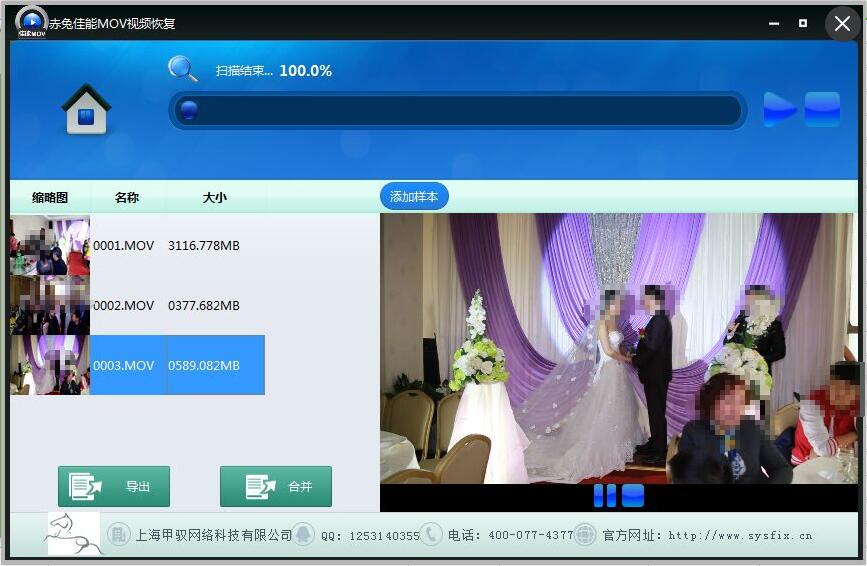The height and width of the screenshot is (566, 867).
Task: Click the 扫描结束 100.0% status text
Action: coord(274,71)
